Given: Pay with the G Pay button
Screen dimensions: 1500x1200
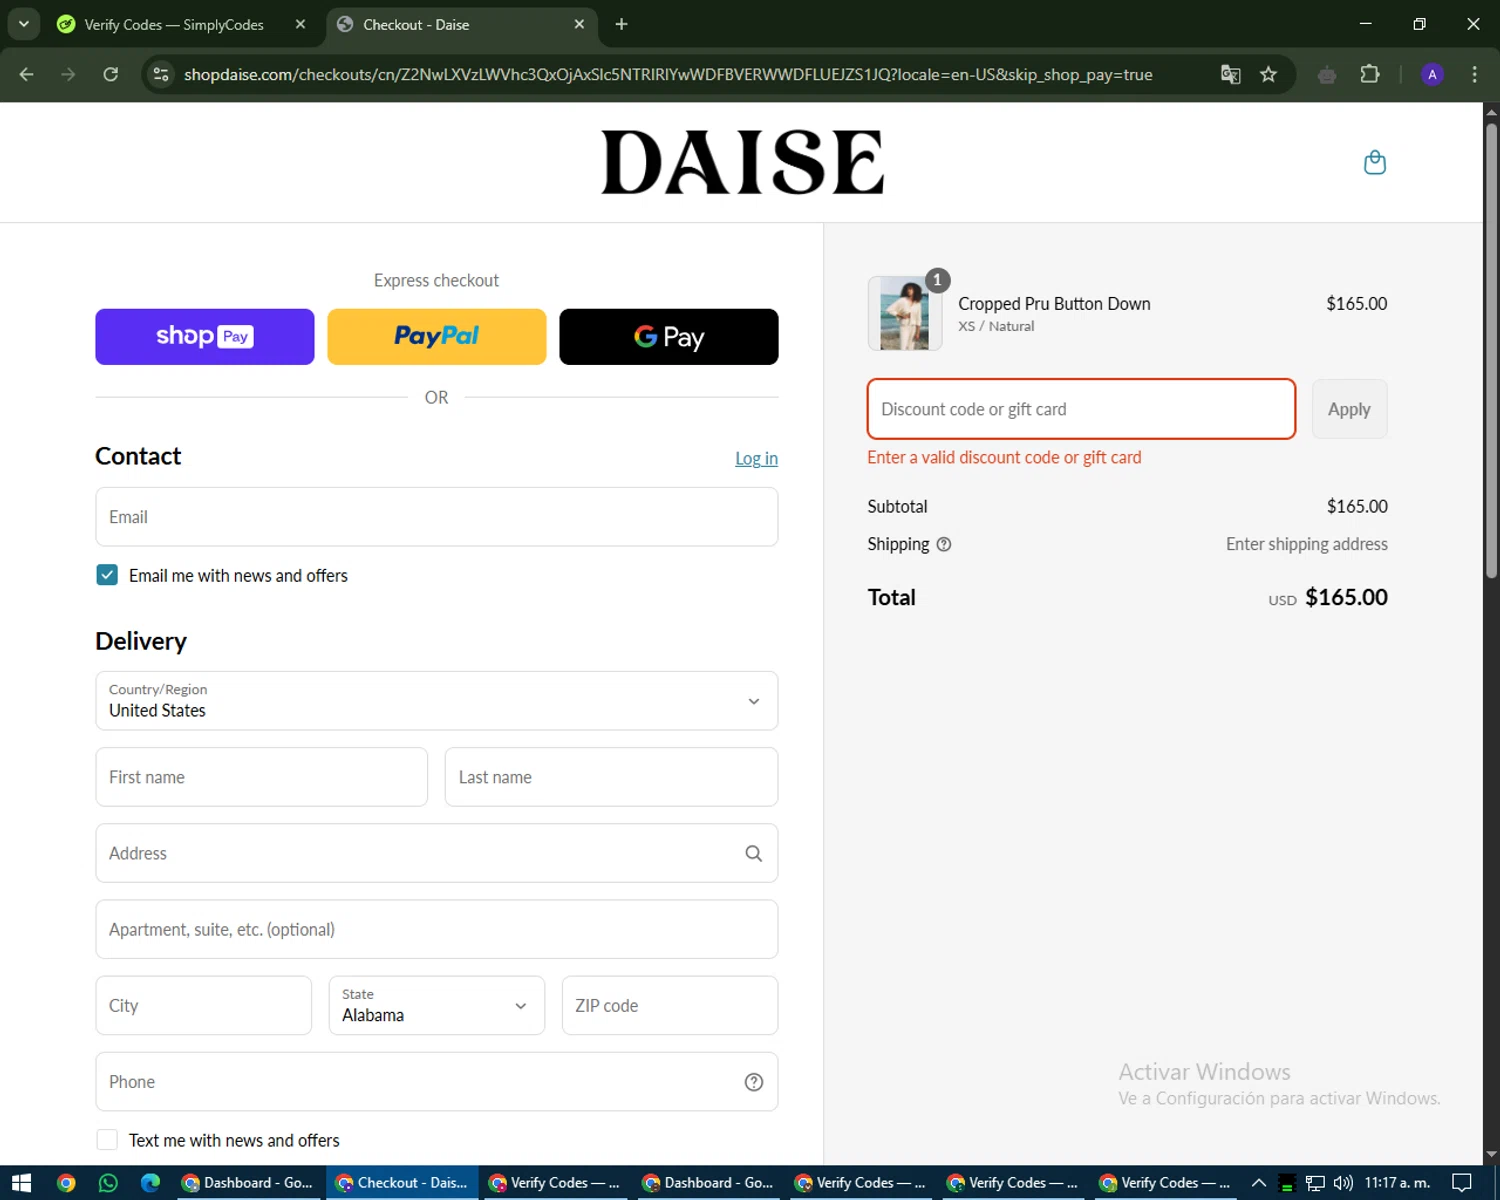Looking at the screenshot, I should (x=669, y=337).
